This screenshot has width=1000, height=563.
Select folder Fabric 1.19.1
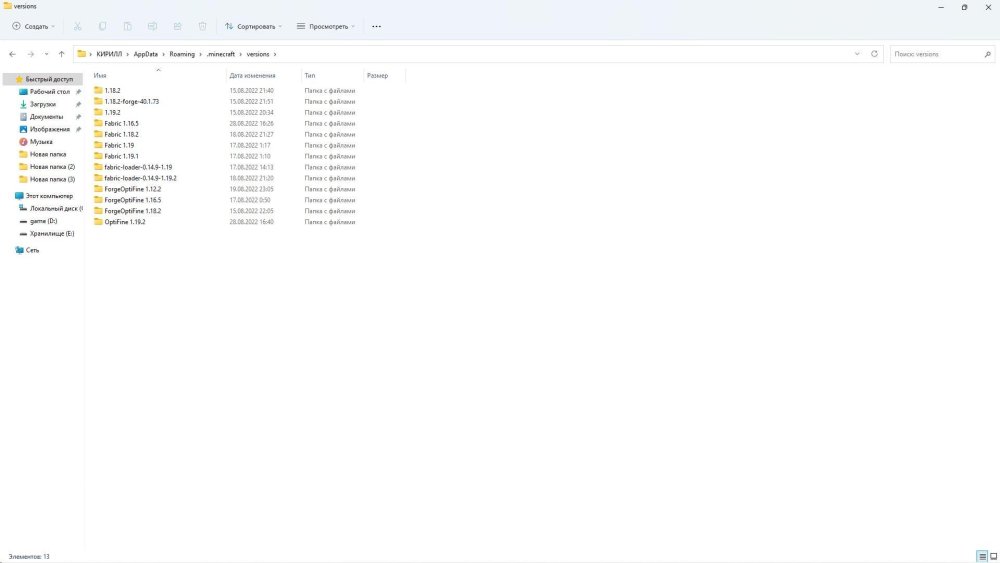tap(121, 156)
